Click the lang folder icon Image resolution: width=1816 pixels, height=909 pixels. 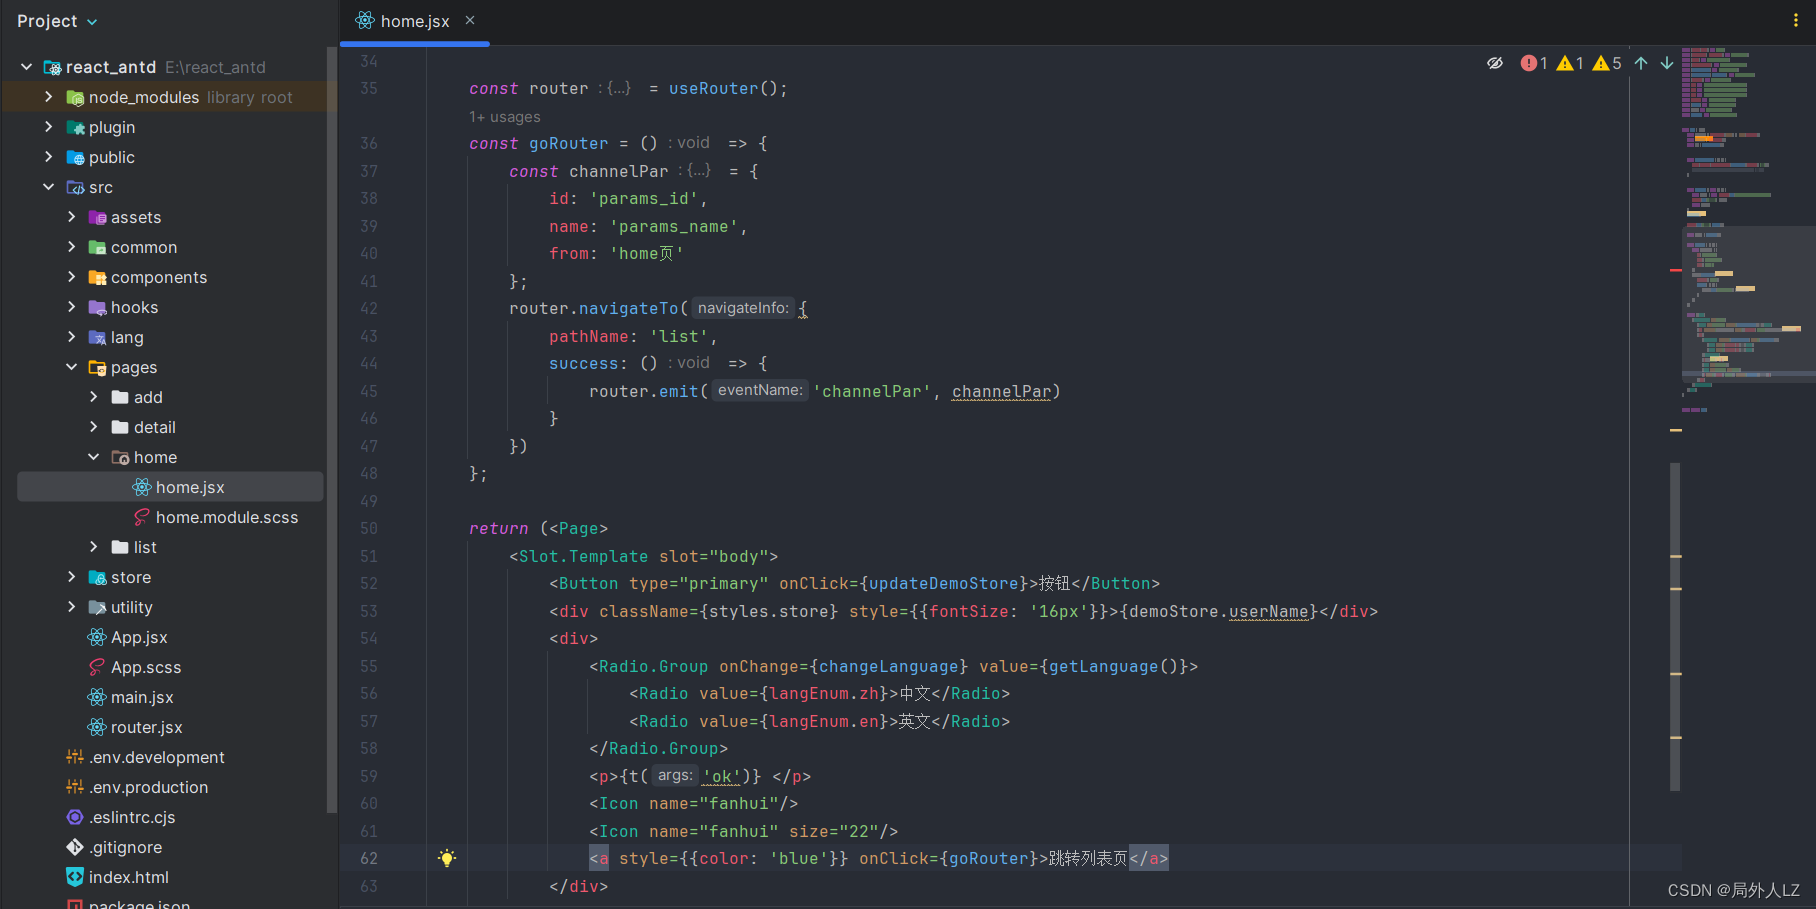[97, 337]
